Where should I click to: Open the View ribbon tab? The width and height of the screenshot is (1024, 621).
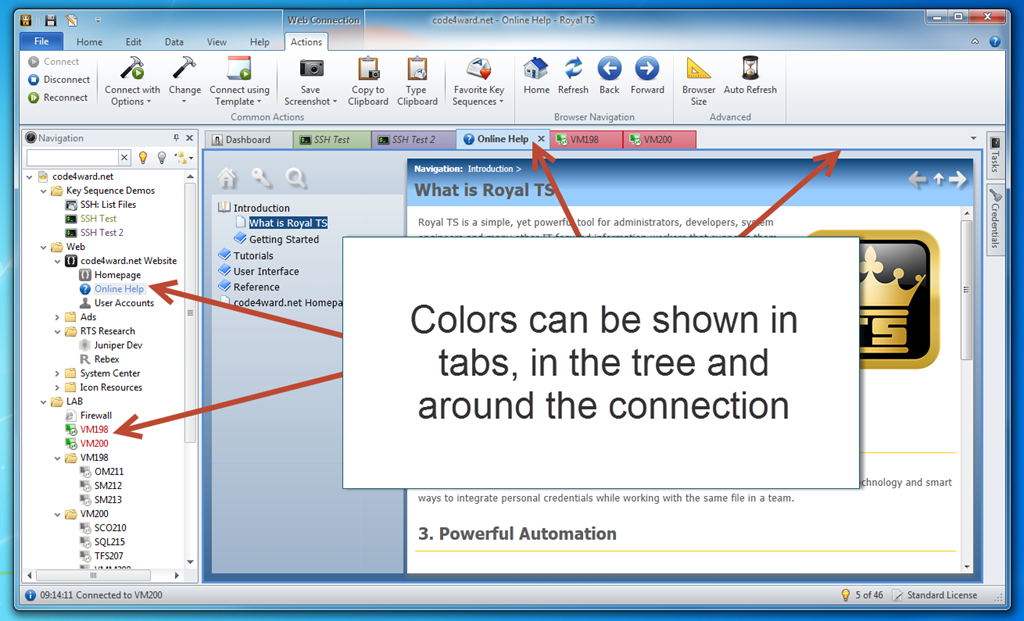coord(216,41)
